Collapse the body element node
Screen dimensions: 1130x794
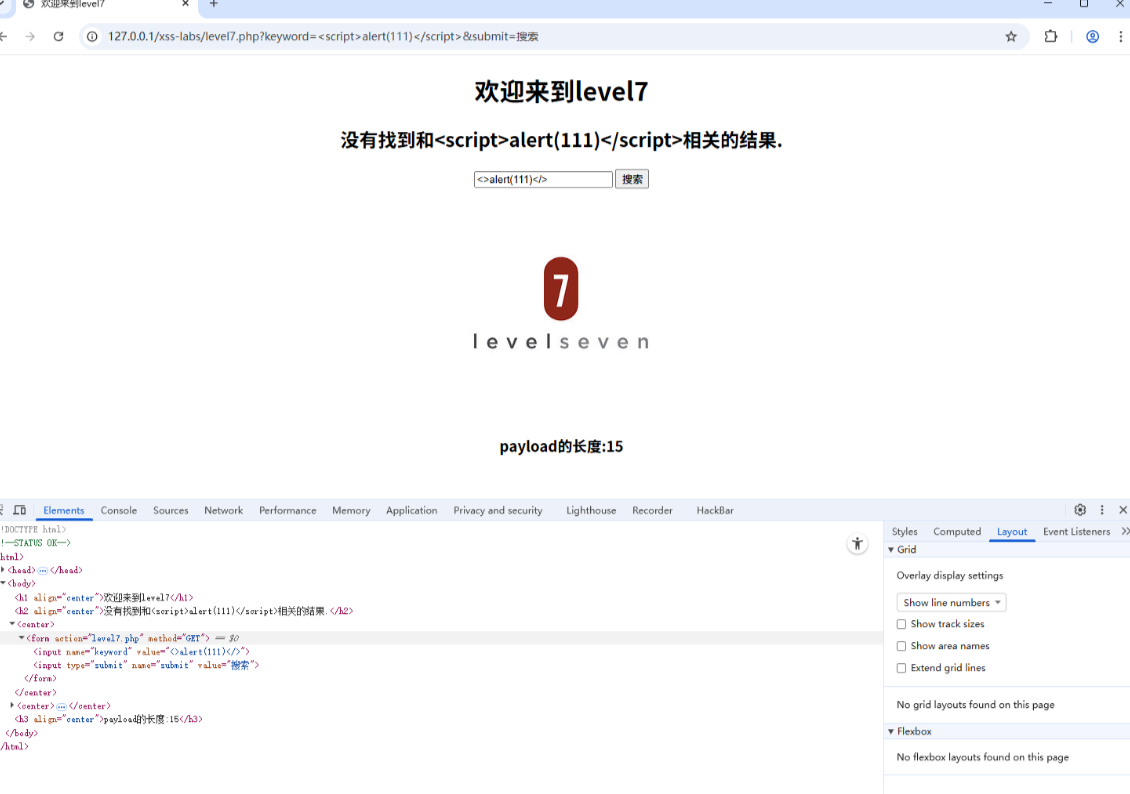coord(4,584)
